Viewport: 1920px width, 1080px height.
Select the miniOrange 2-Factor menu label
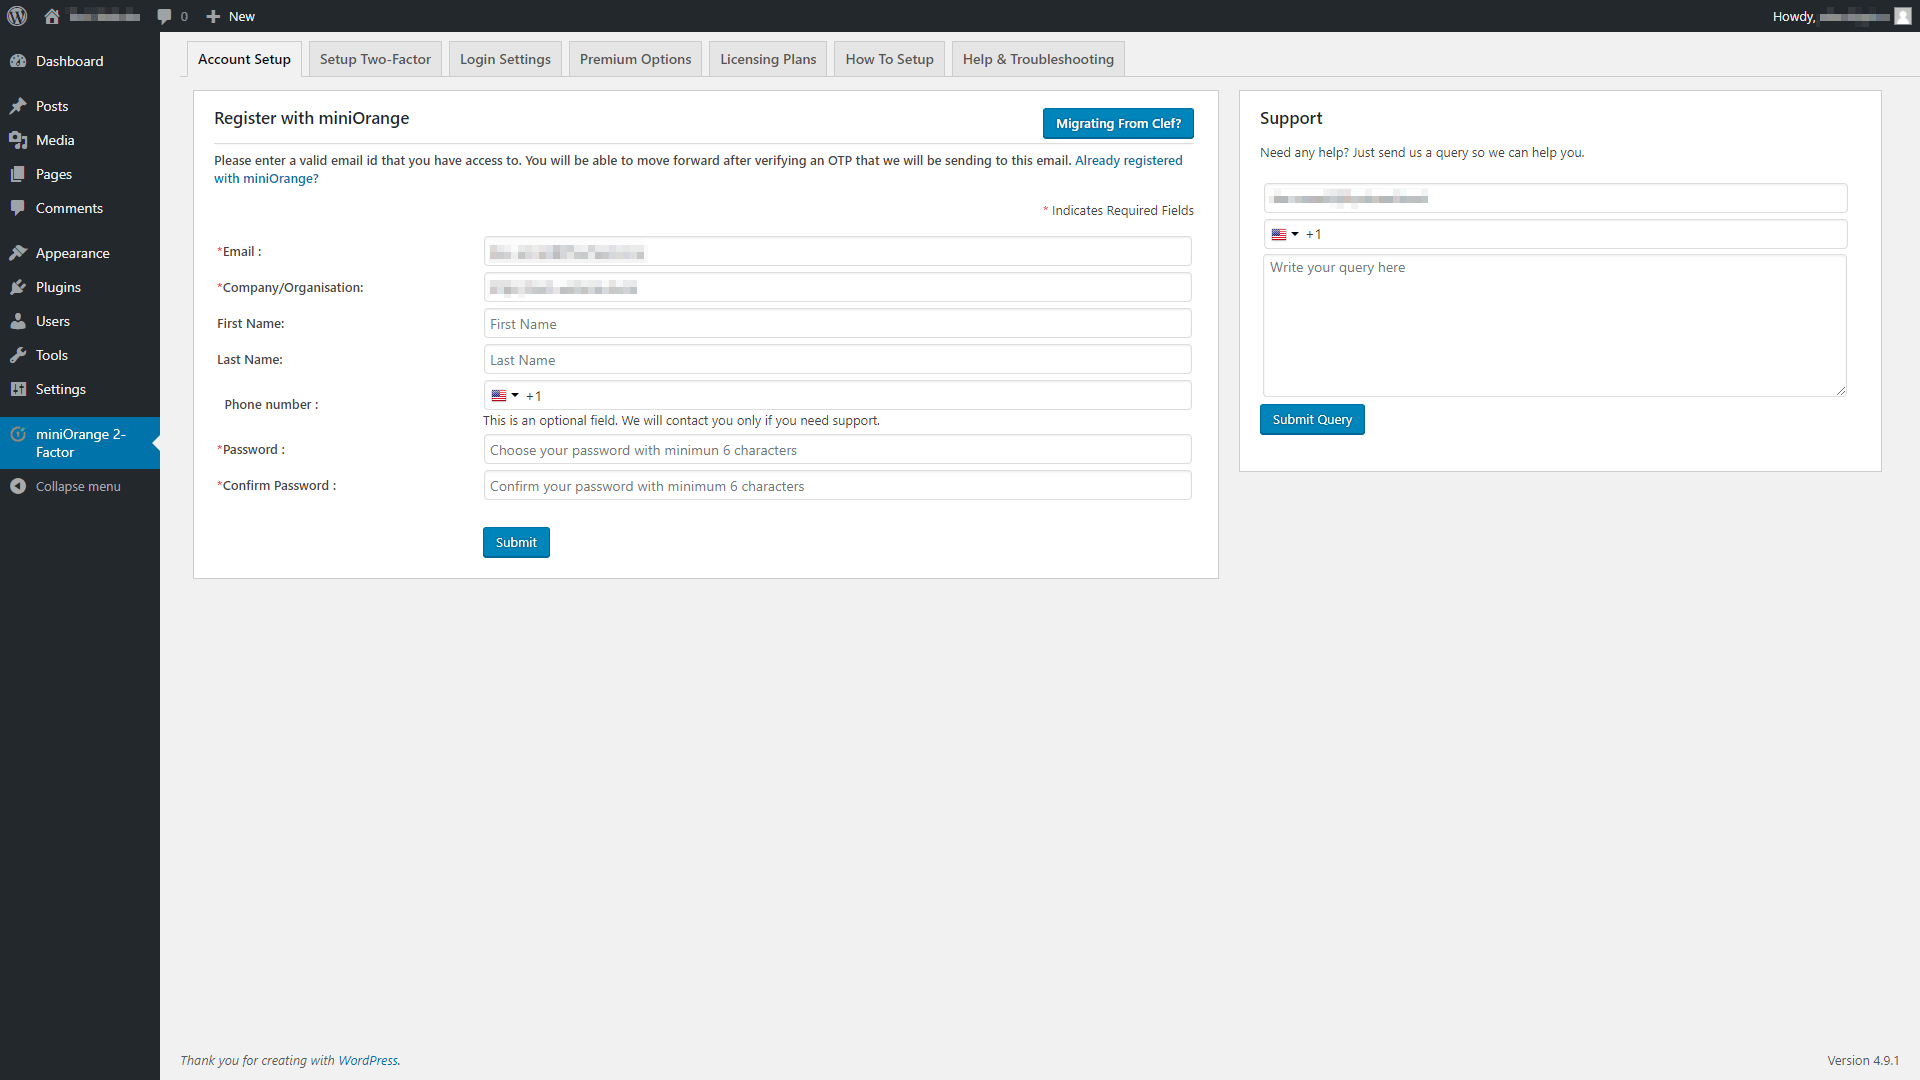pyautogui.click(x=81, y=443)
